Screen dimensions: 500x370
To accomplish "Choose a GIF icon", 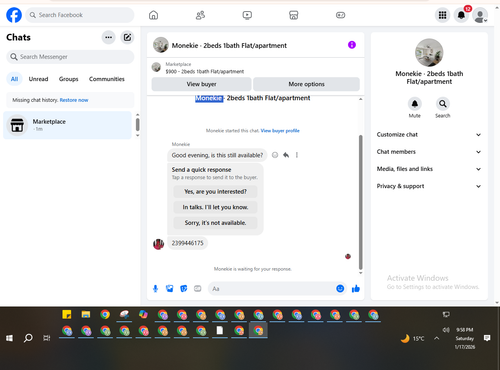I will pos(198,289).
